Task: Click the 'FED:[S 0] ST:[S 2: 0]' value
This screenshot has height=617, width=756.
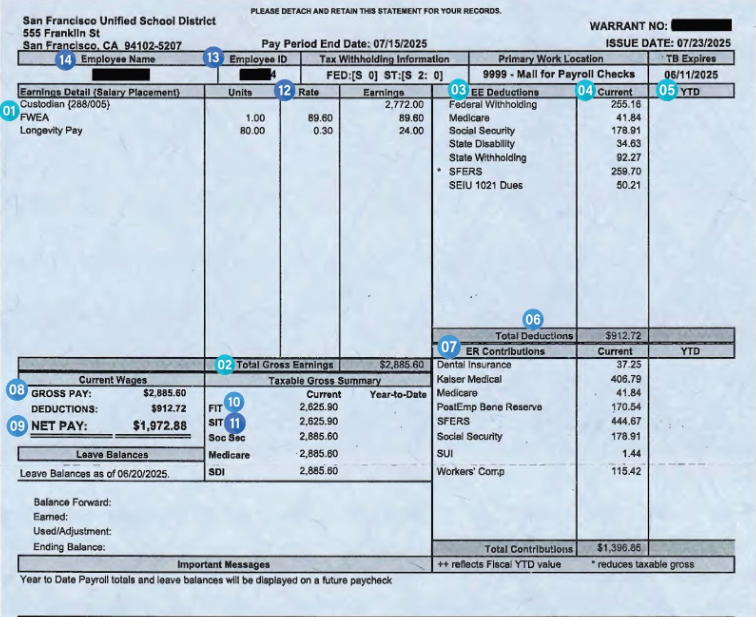Action: coord(384,75)
